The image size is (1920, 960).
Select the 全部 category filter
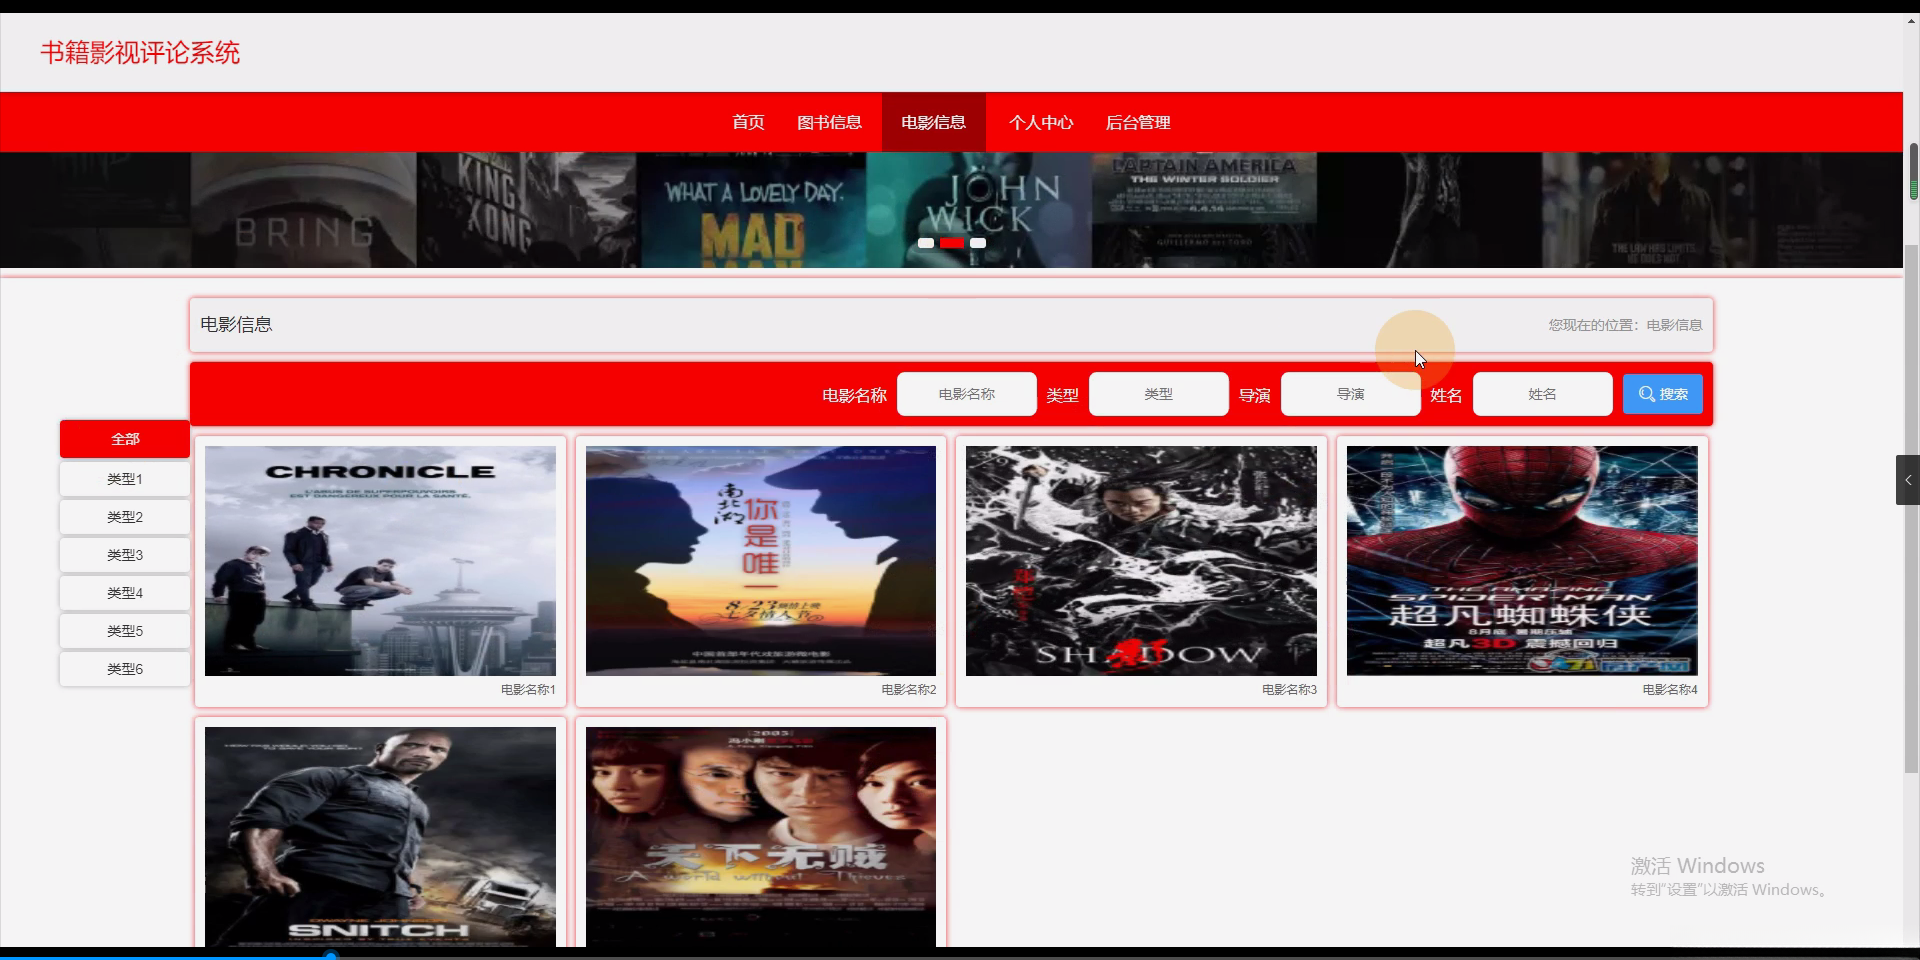(x=125, y=439)
